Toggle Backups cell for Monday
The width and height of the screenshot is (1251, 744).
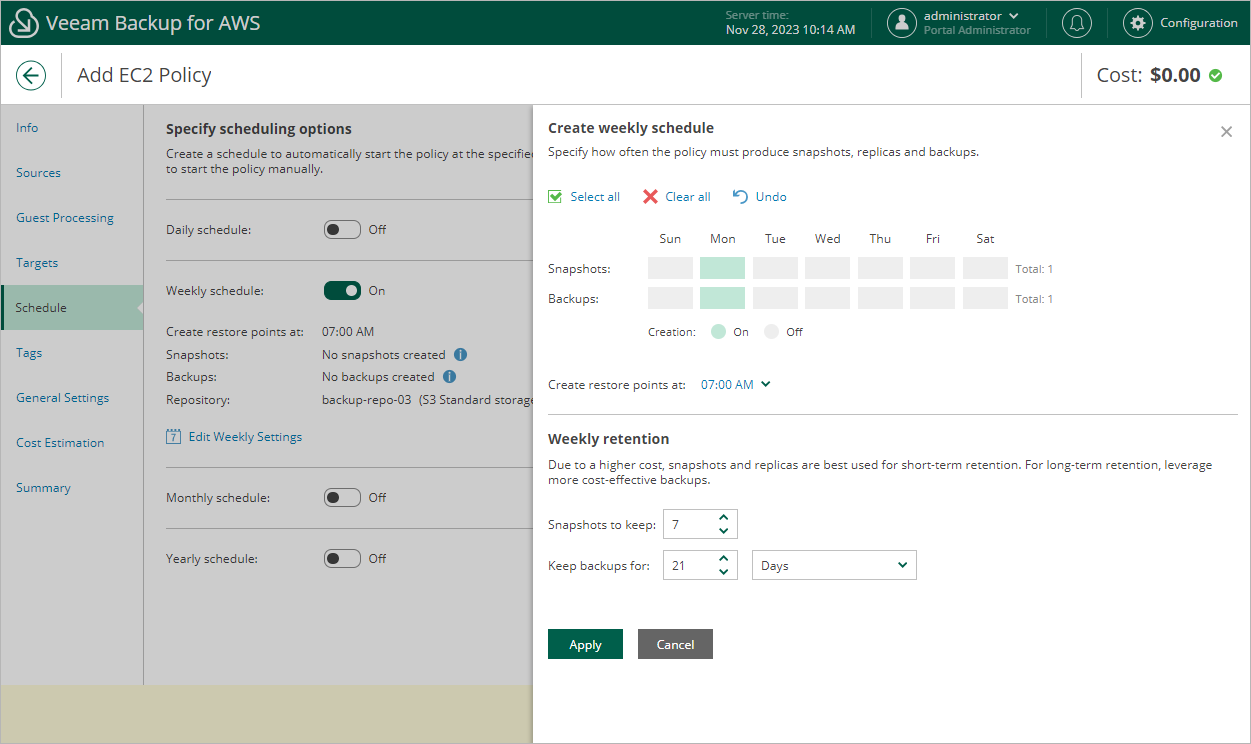pyautogui.click(x=722, y=298)
